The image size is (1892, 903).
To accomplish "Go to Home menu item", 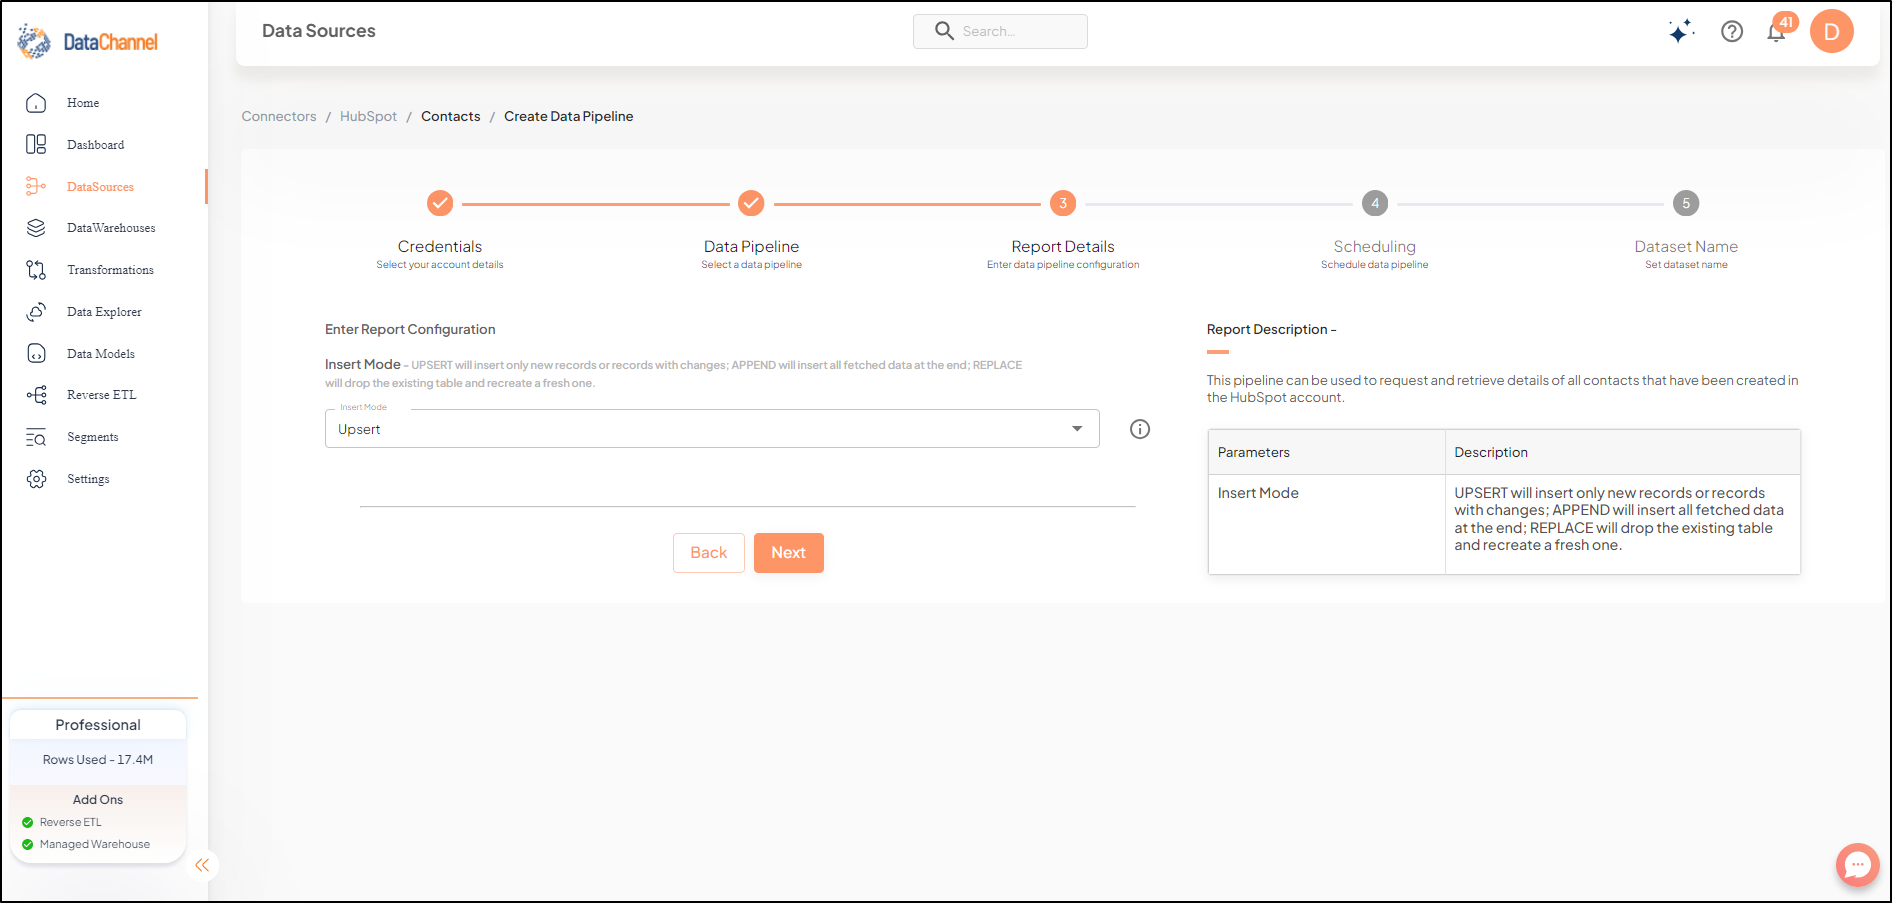I will click(x=83, y=103).
